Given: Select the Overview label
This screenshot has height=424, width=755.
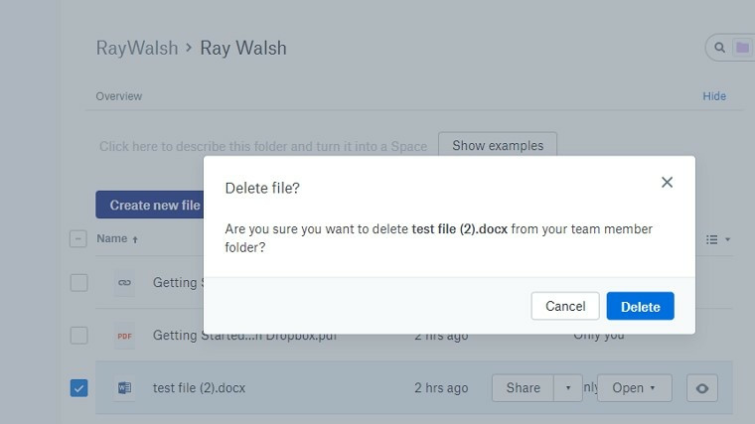Looking at the screenshot, I should [x=118, y=96].
